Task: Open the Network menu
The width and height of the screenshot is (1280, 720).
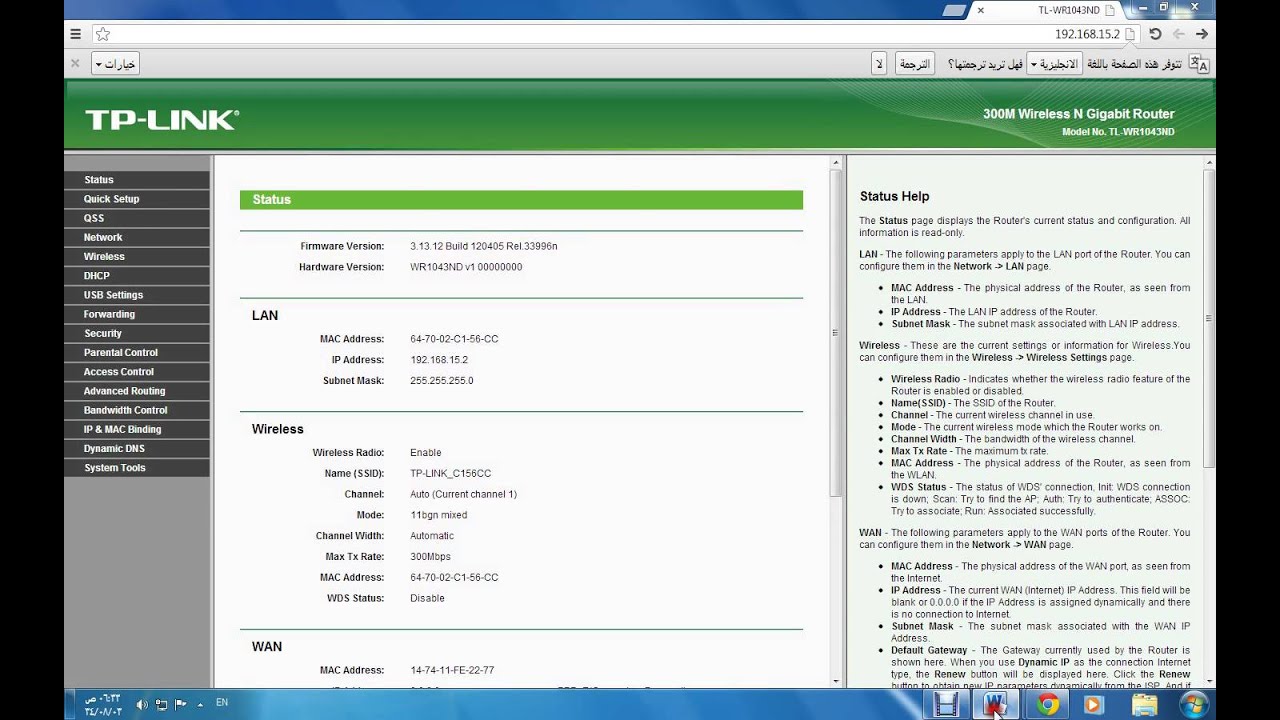Action: 137,237
